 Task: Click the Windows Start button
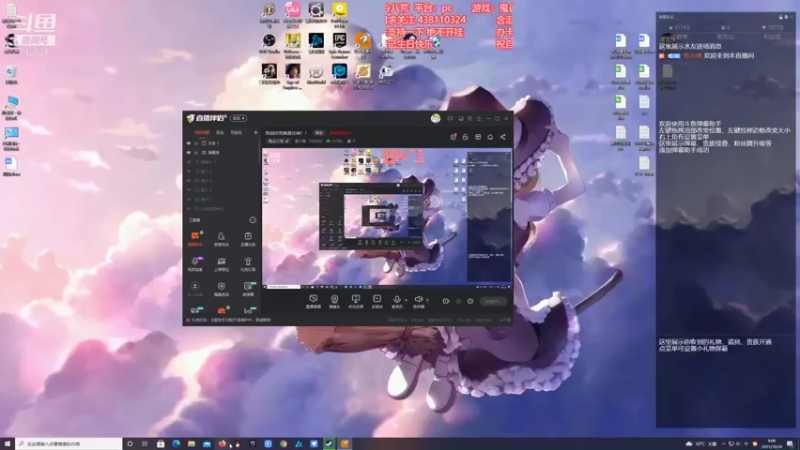point(7,444)
